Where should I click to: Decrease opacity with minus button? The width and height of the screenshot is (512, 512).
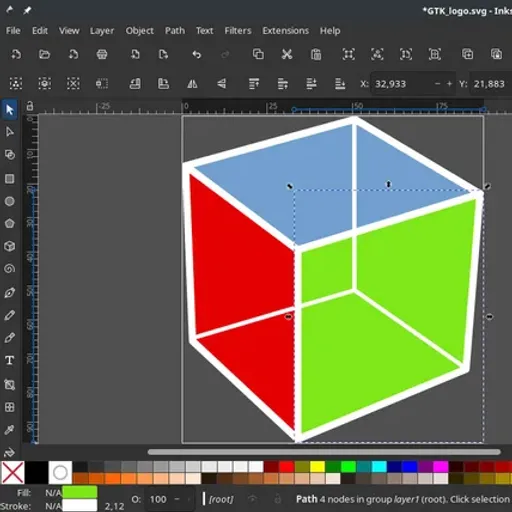177,499
